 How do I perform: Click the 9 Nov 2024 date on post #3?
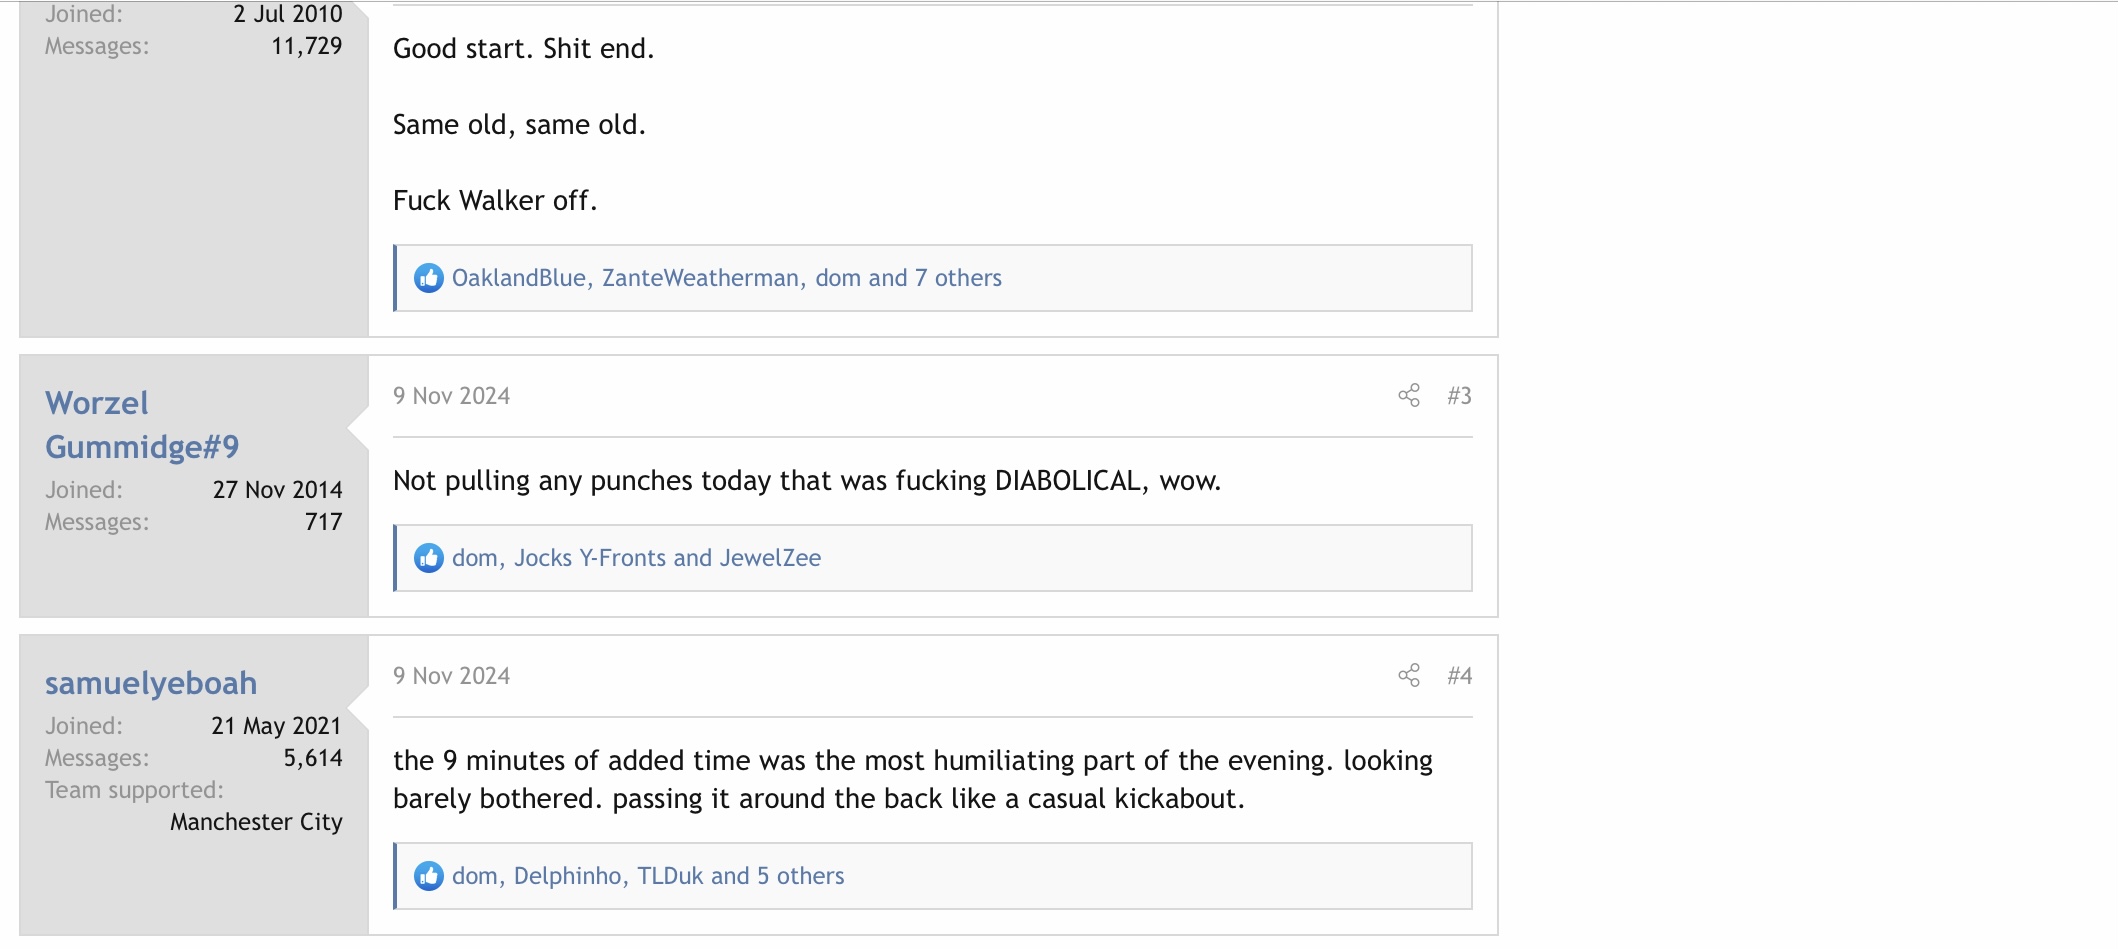click(451, 396)
